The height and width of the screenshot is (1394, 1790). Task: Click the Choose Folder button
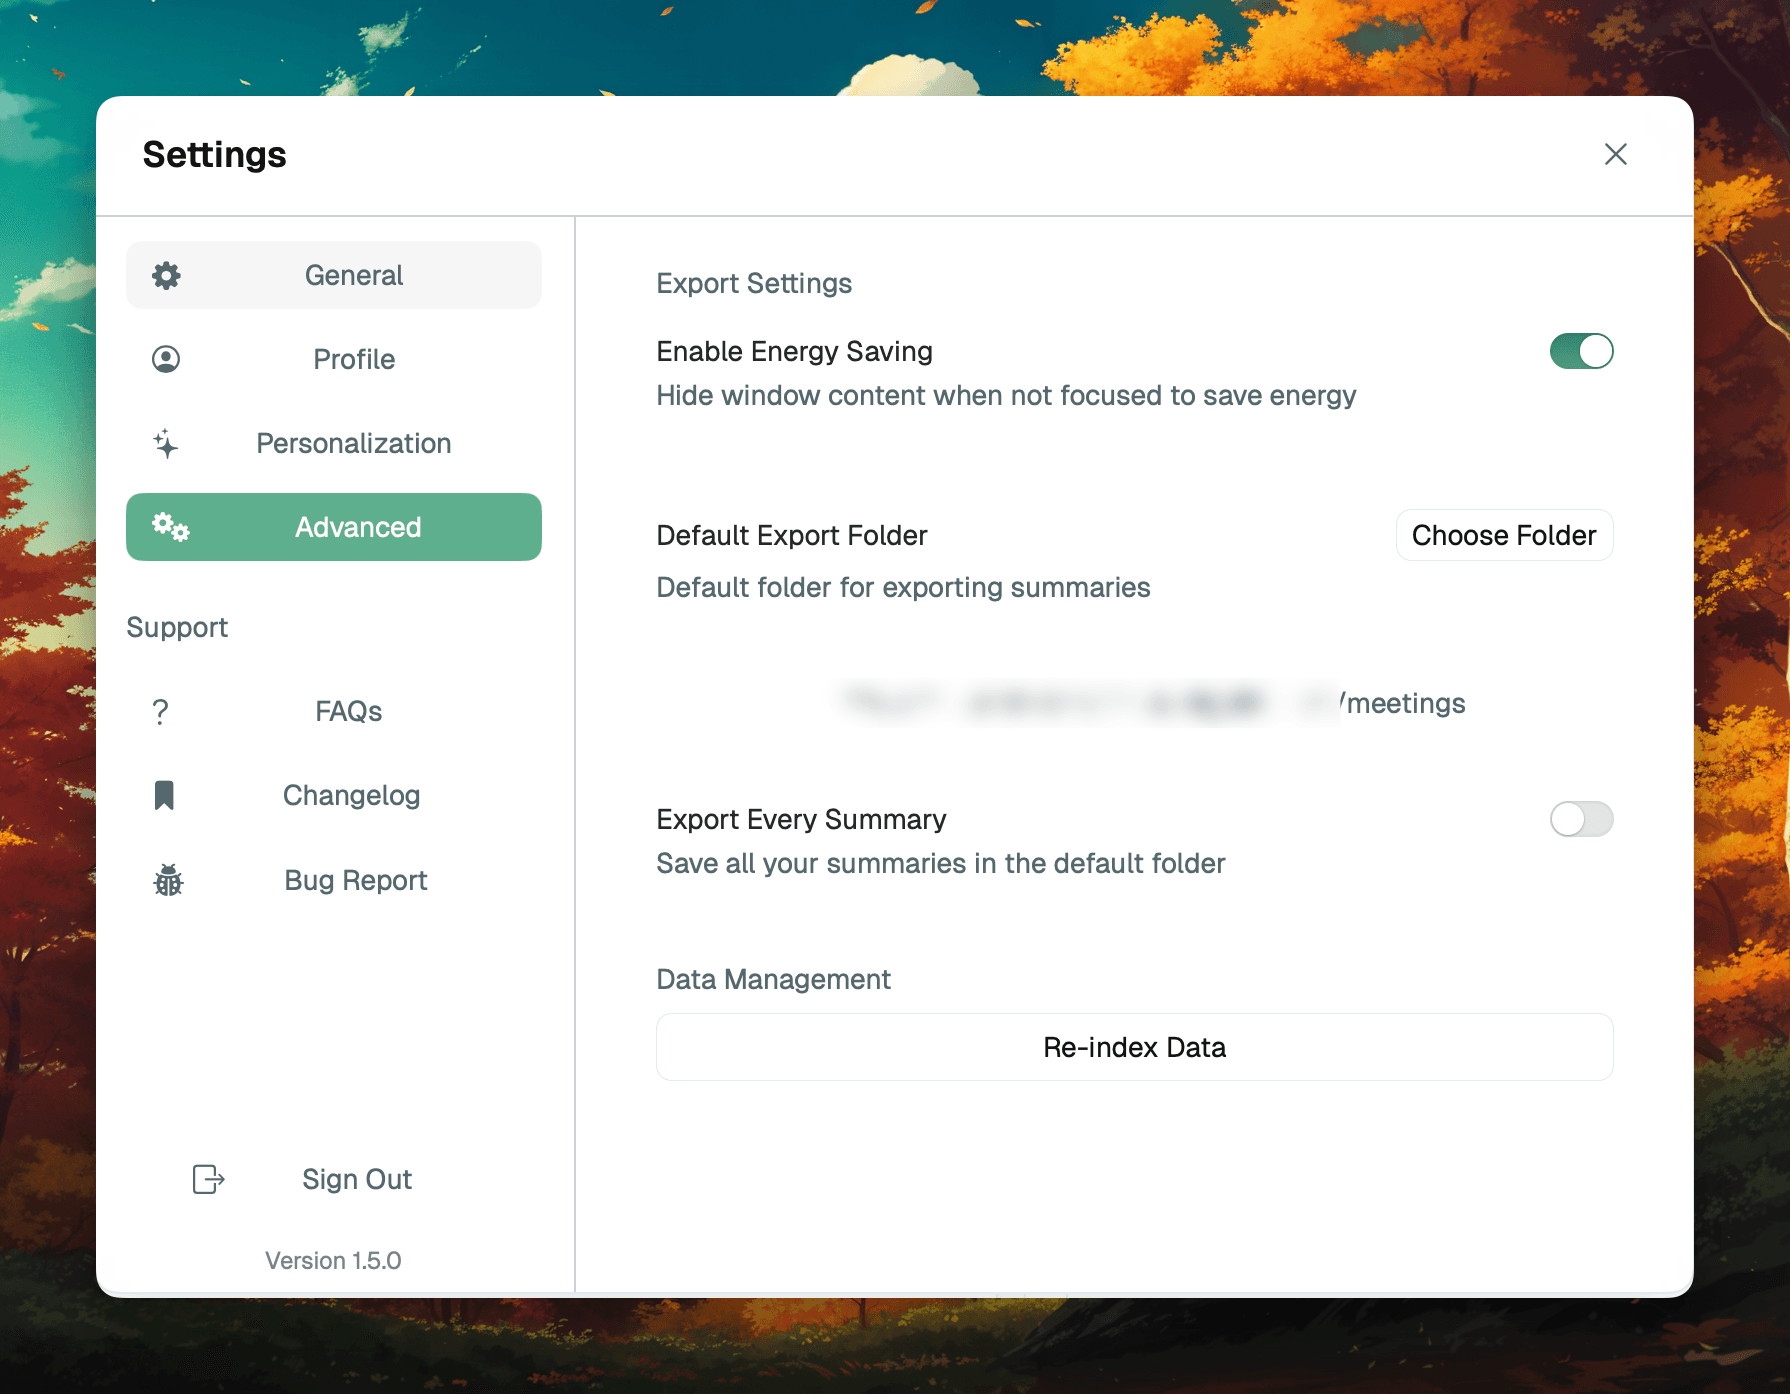click(1504, 535)
